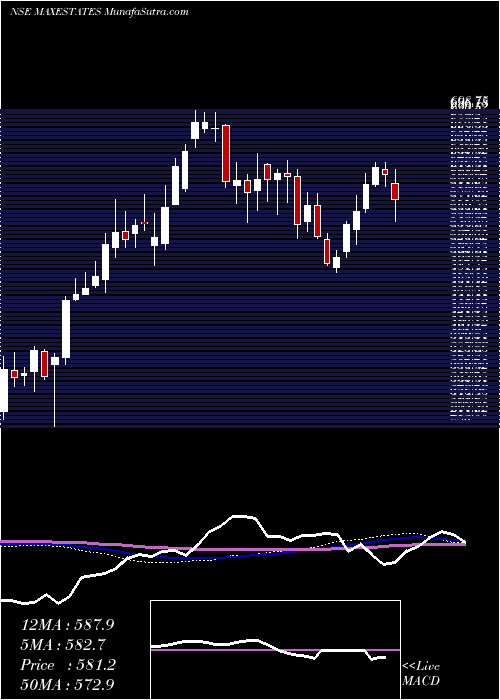Click the Live MACD inset chart
500x700 pixels.
[275, 650]
